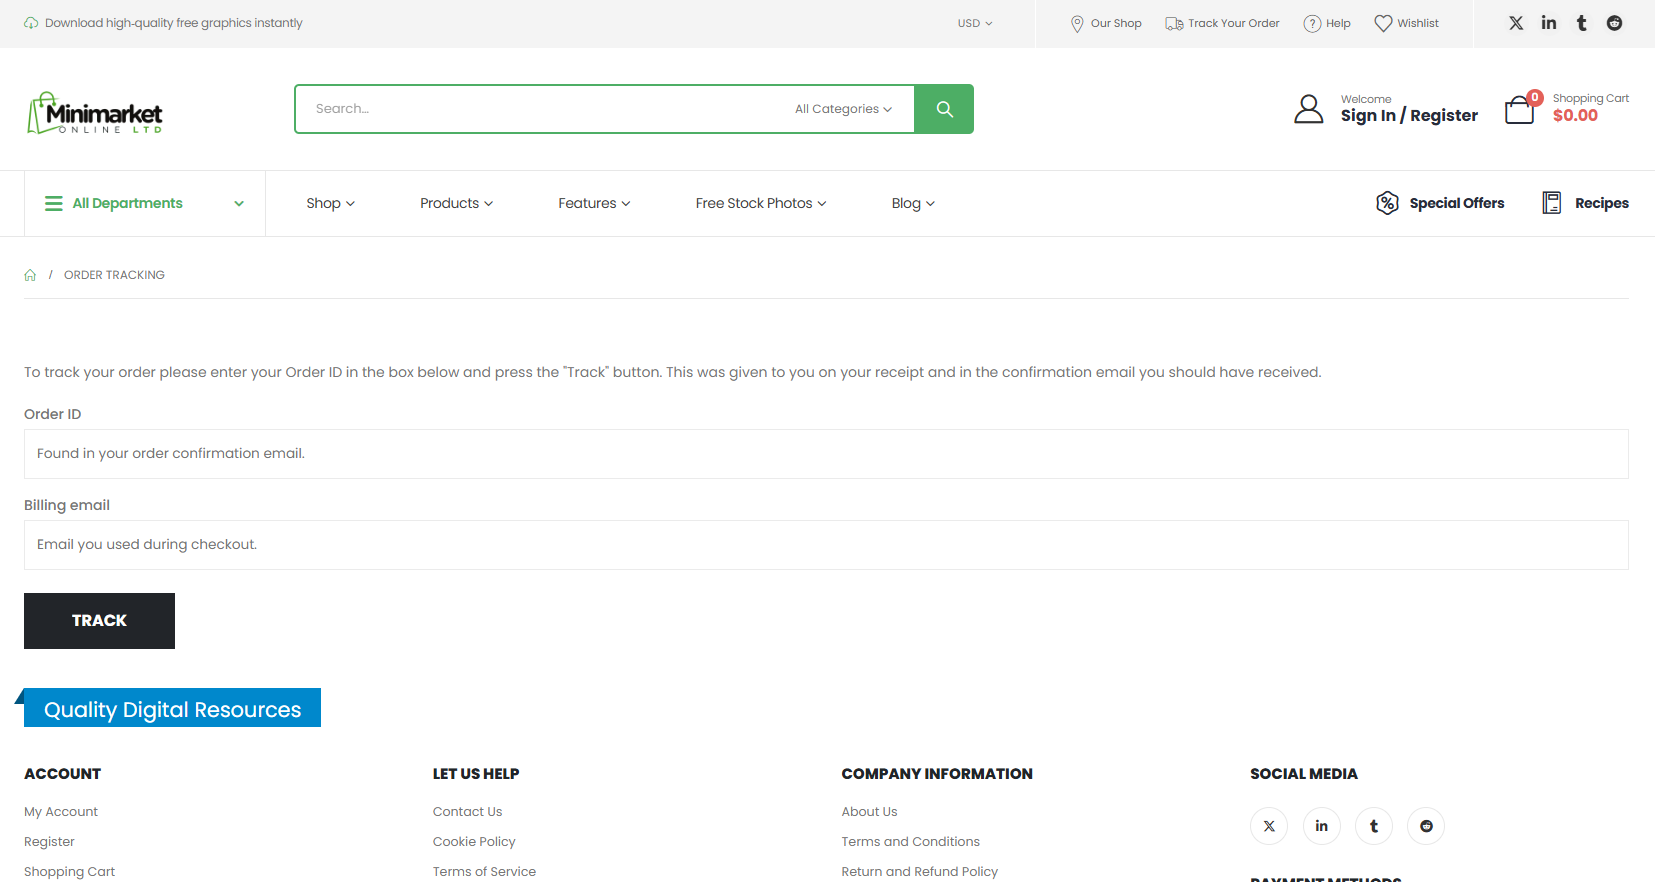Expand the All Departments menu
The height and width of the screenshot is (882, 1655).
tap(144, 203)
